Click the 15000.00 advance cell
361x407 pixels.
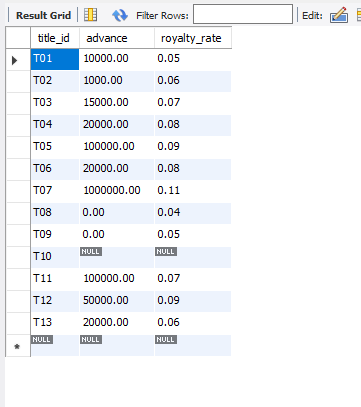(x=117, y=103)
